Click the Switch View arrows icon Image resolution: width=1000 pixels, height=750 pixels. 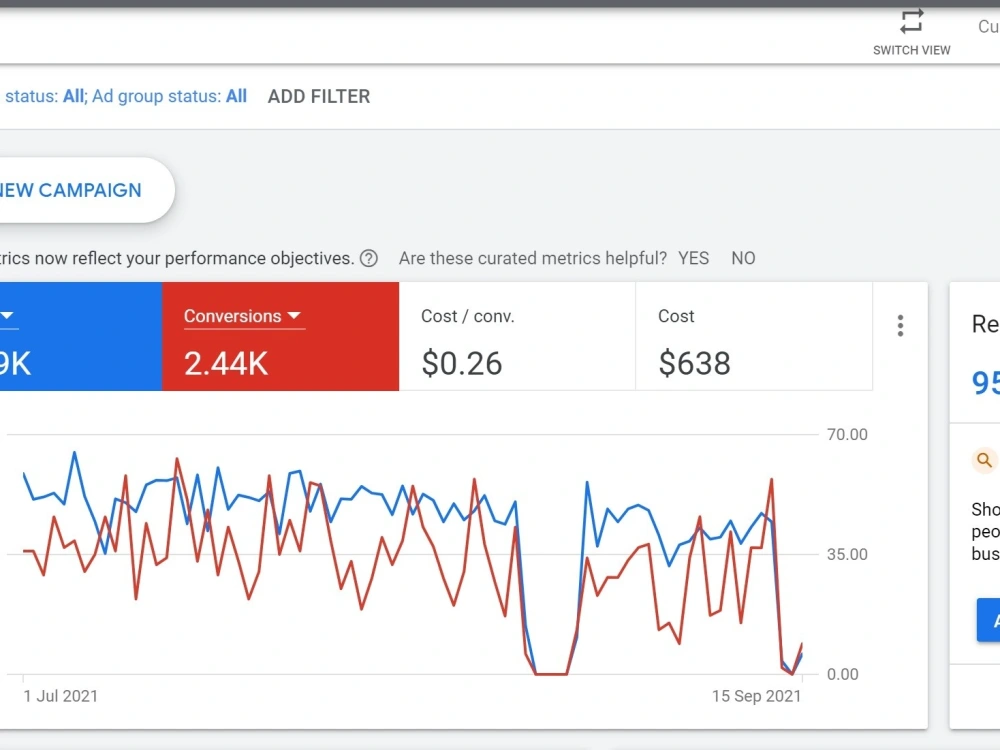point(911,21)
